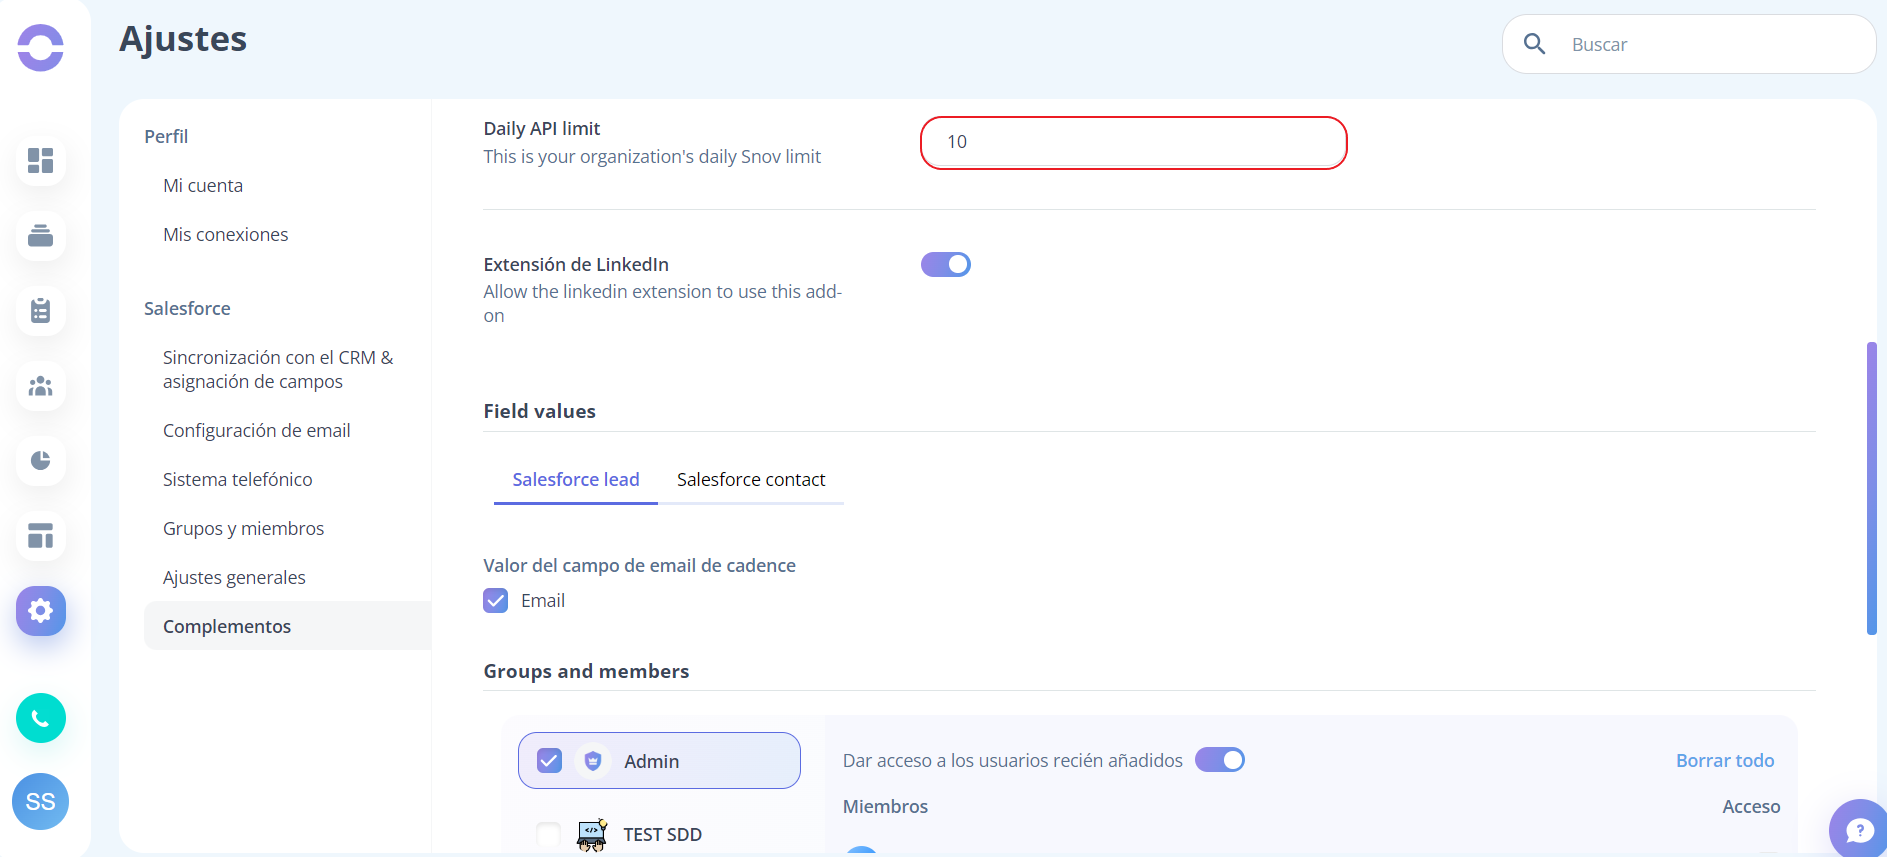Image resolution: width=1887 pixels, height=857 pixels.
Task: Click the Miembros column label
Action: coord(886,806)
